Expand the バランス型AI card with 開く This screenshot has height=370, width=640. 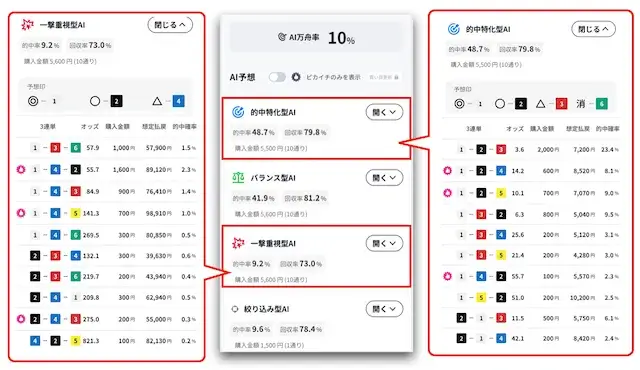coord(384,177)
